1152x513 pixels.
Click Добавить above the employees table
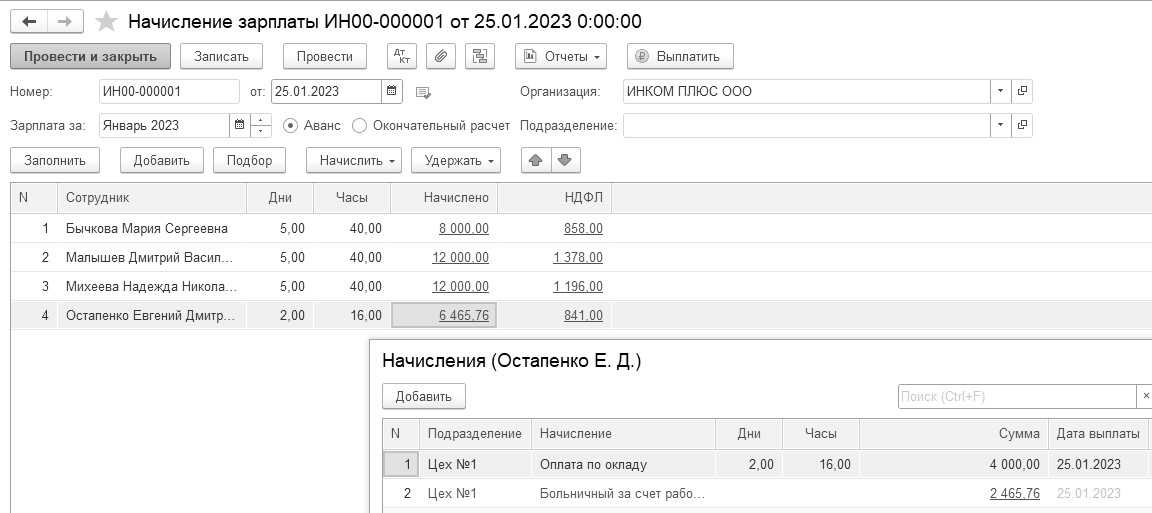pos(162,160)
